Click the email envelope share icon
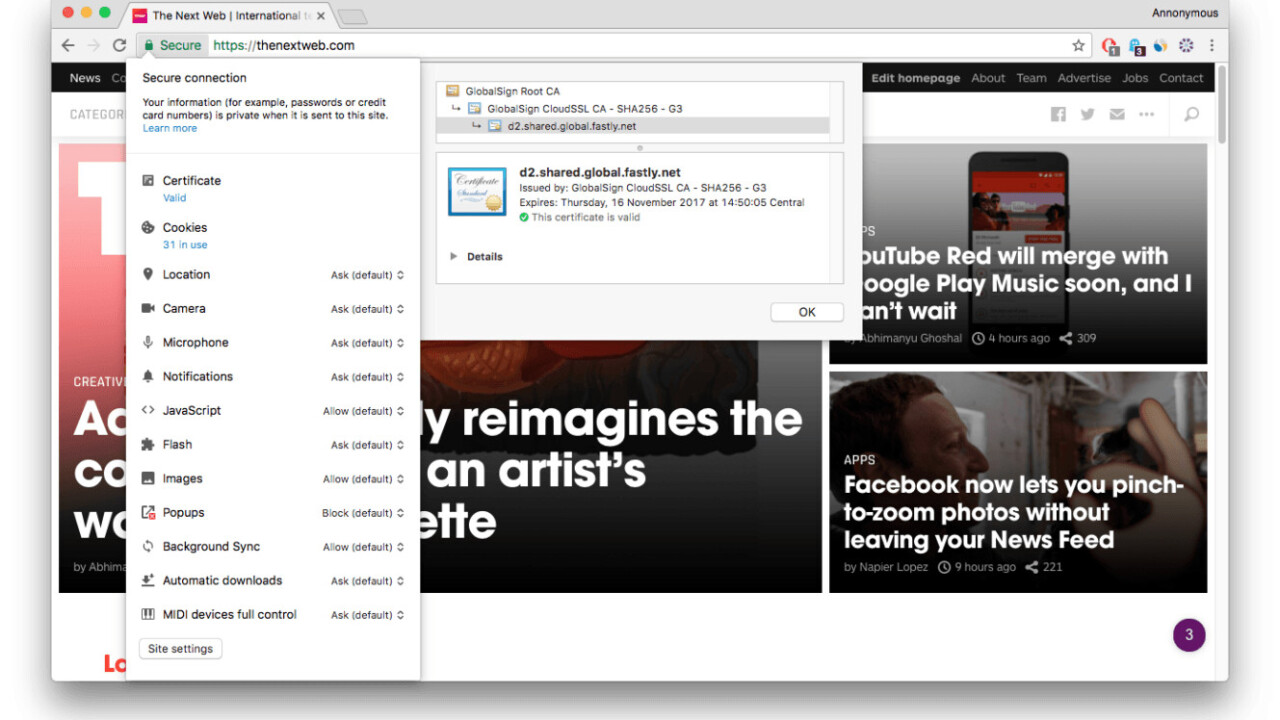The image size is (1280, 720). click(x=1116, y=115)
